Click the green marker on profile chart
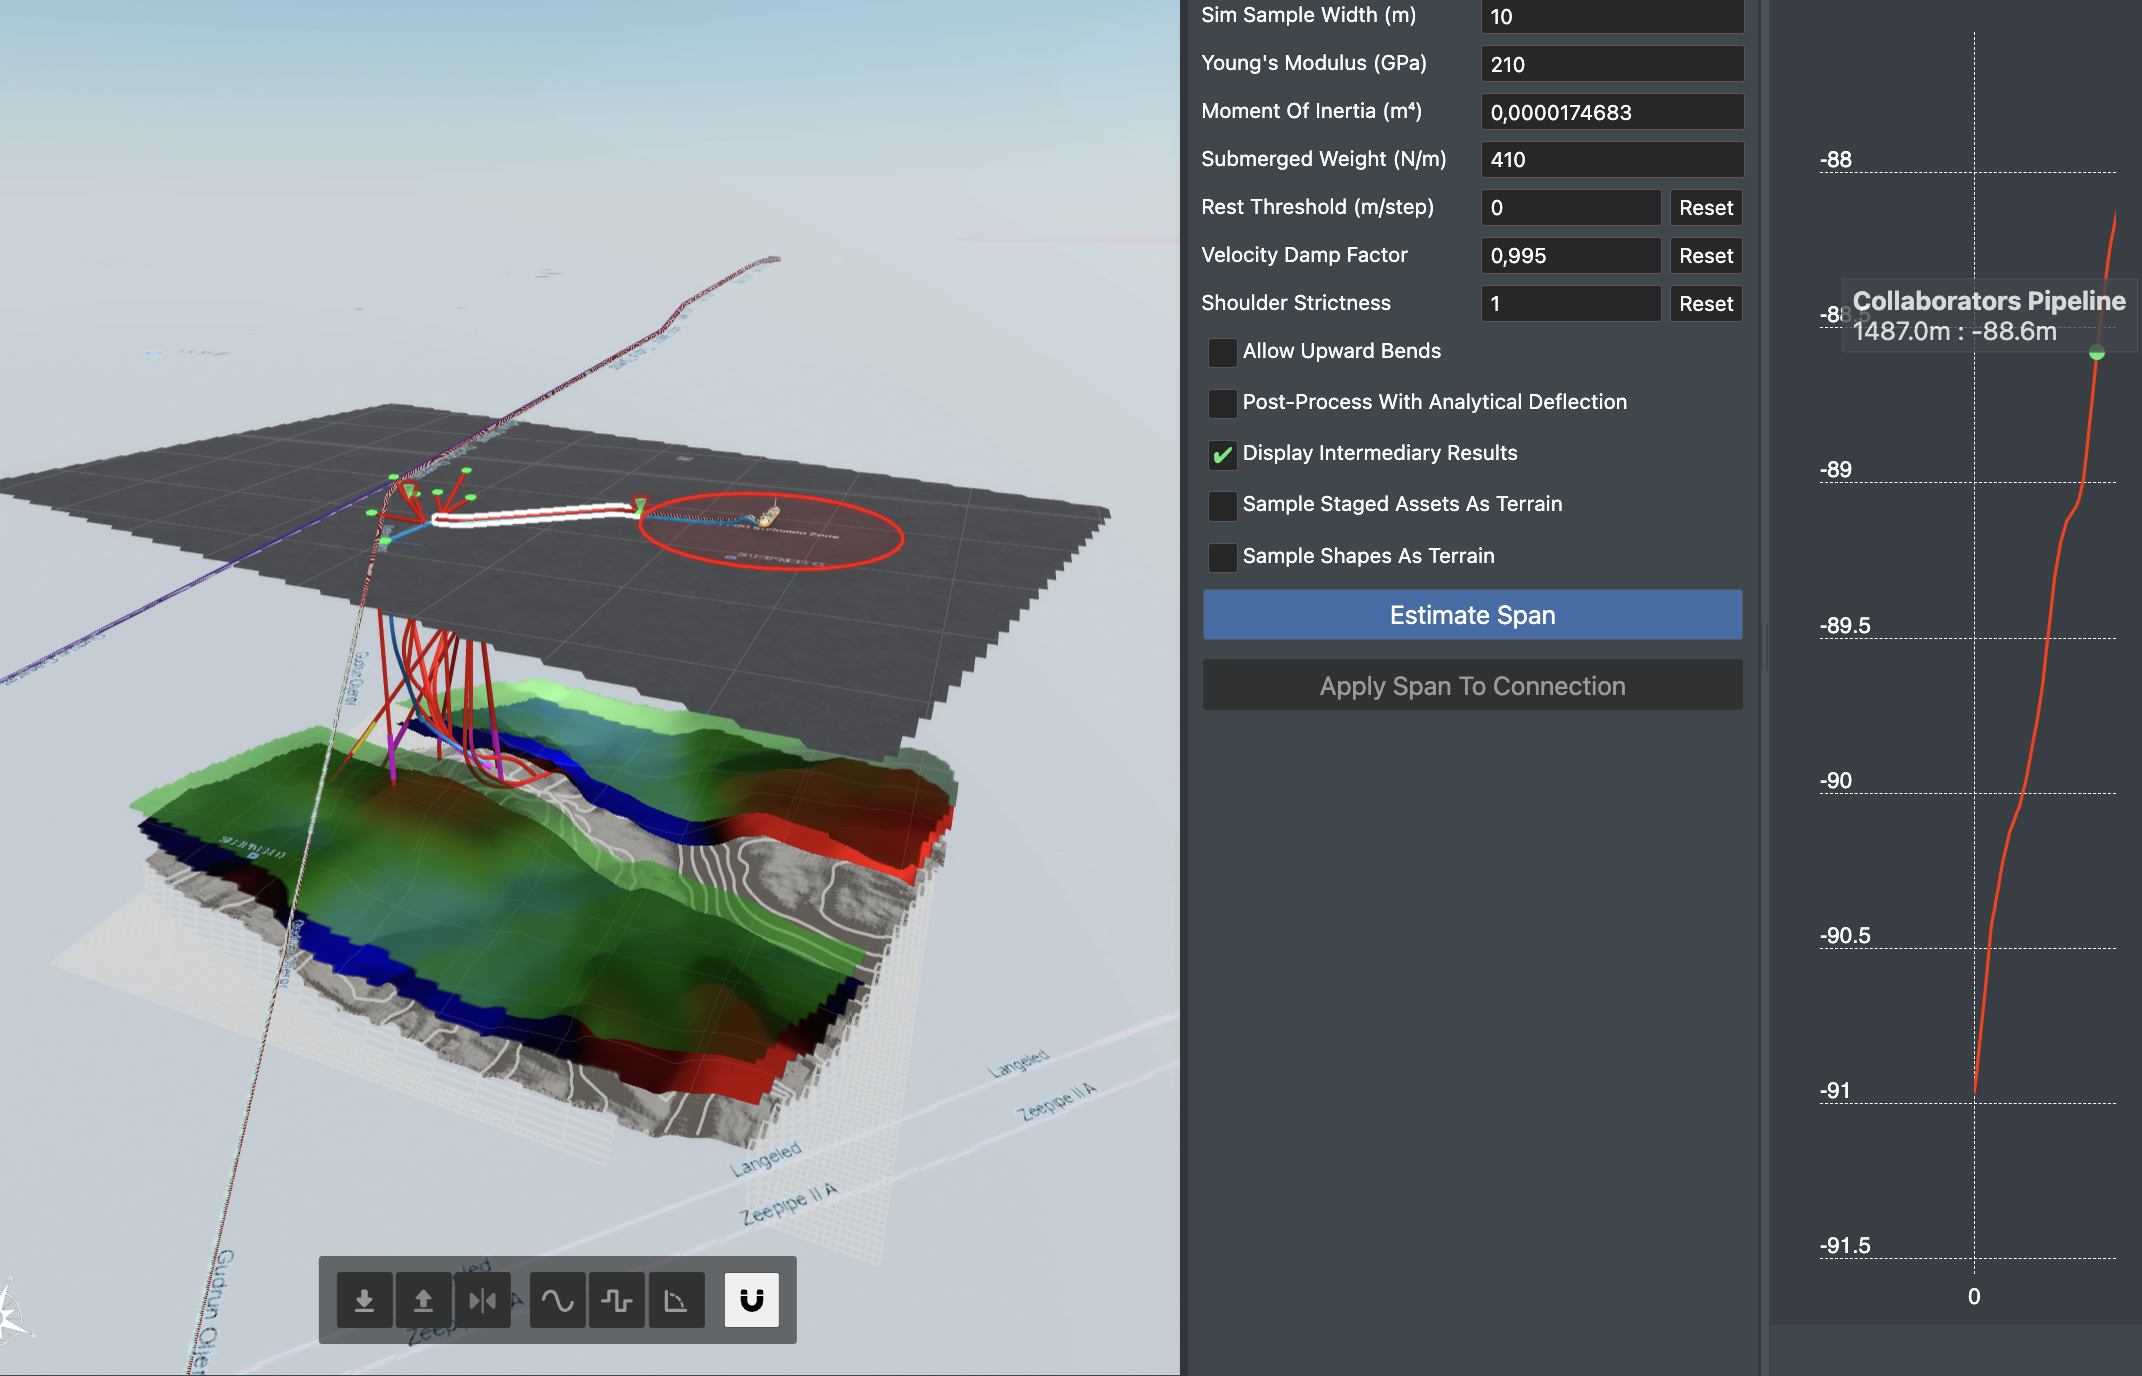 pyautogui.click(x=2097, y=353)
